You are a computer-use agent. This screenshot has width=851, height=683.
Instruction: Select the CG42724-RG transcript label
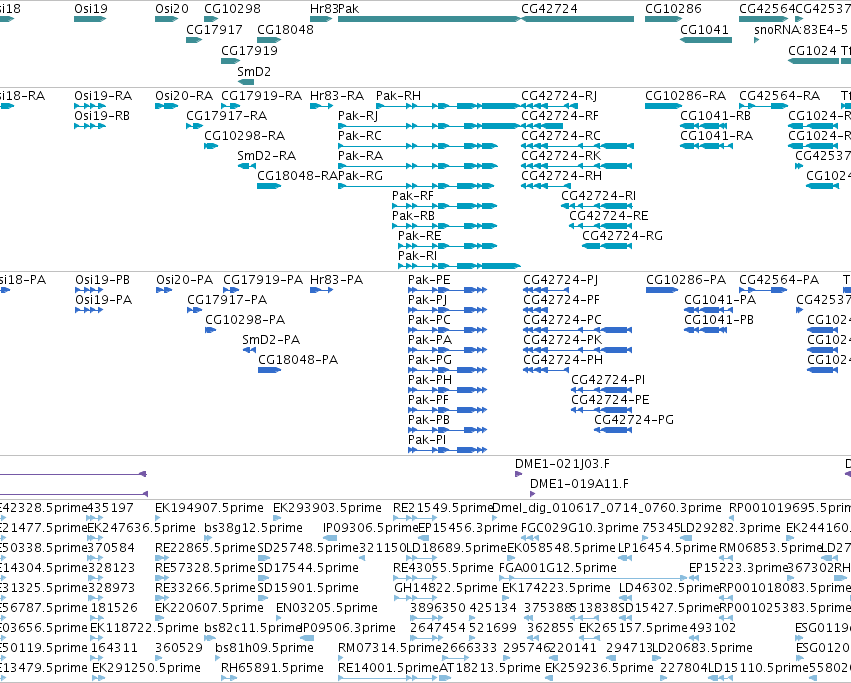click(623, 236)
